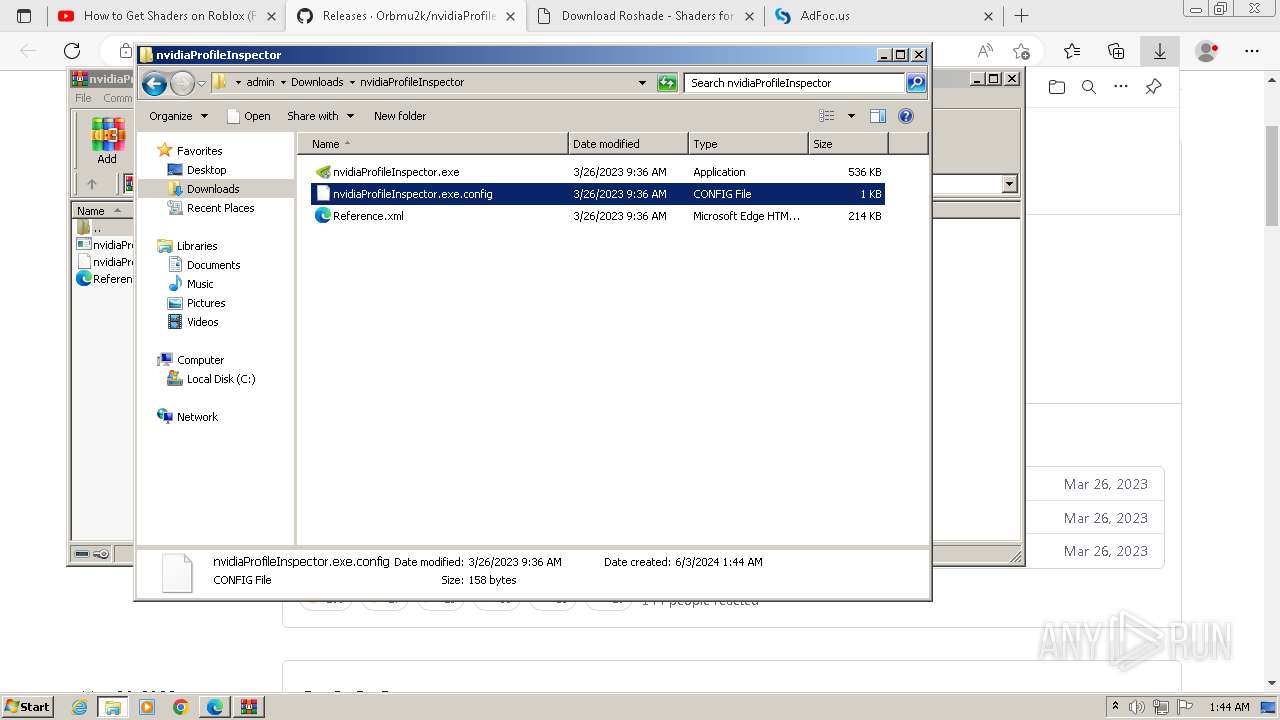Open Edge Downloads button

pyautogui.click(x=1160, y=51)
